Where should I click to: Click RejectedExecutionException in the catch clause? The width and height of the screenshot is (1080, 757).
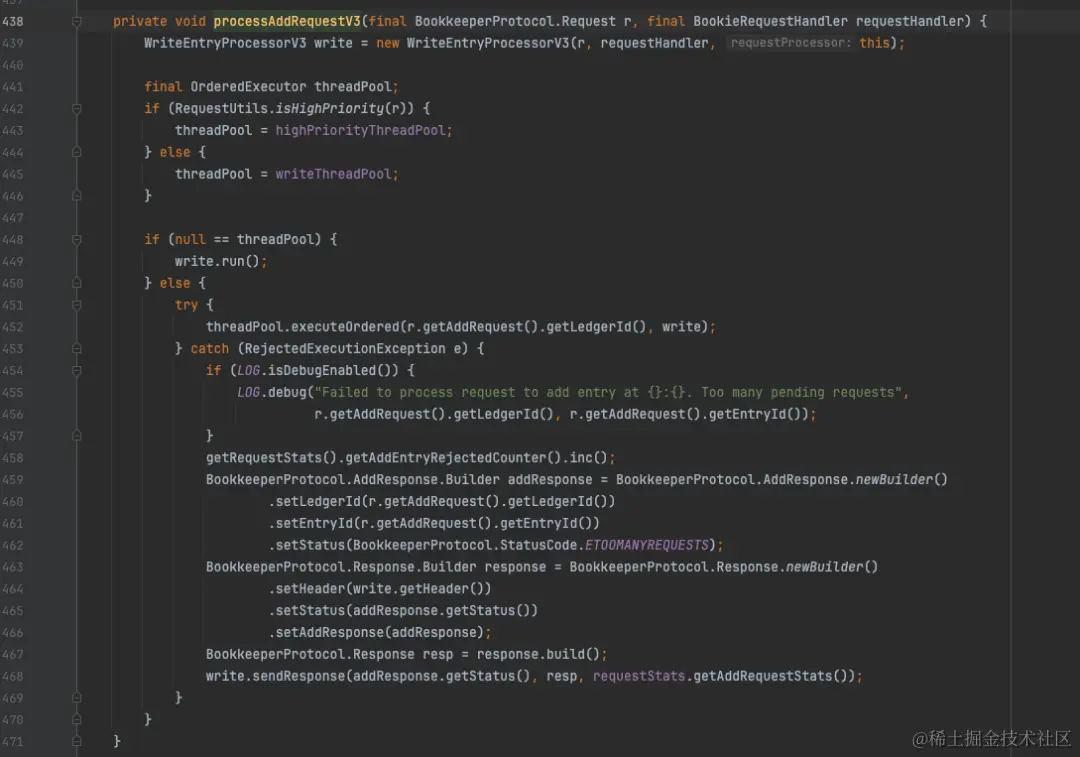coord(345,349)
